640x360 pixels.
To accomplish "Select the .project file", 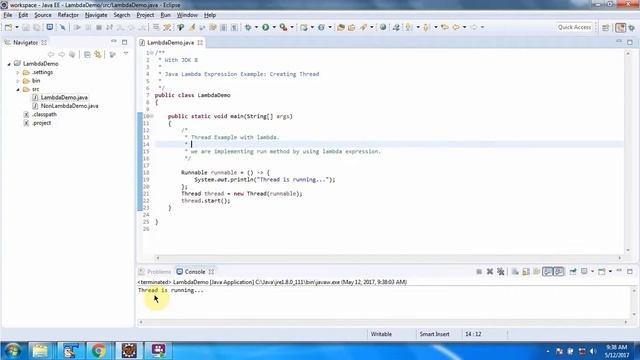I will [x=41, y=123].
